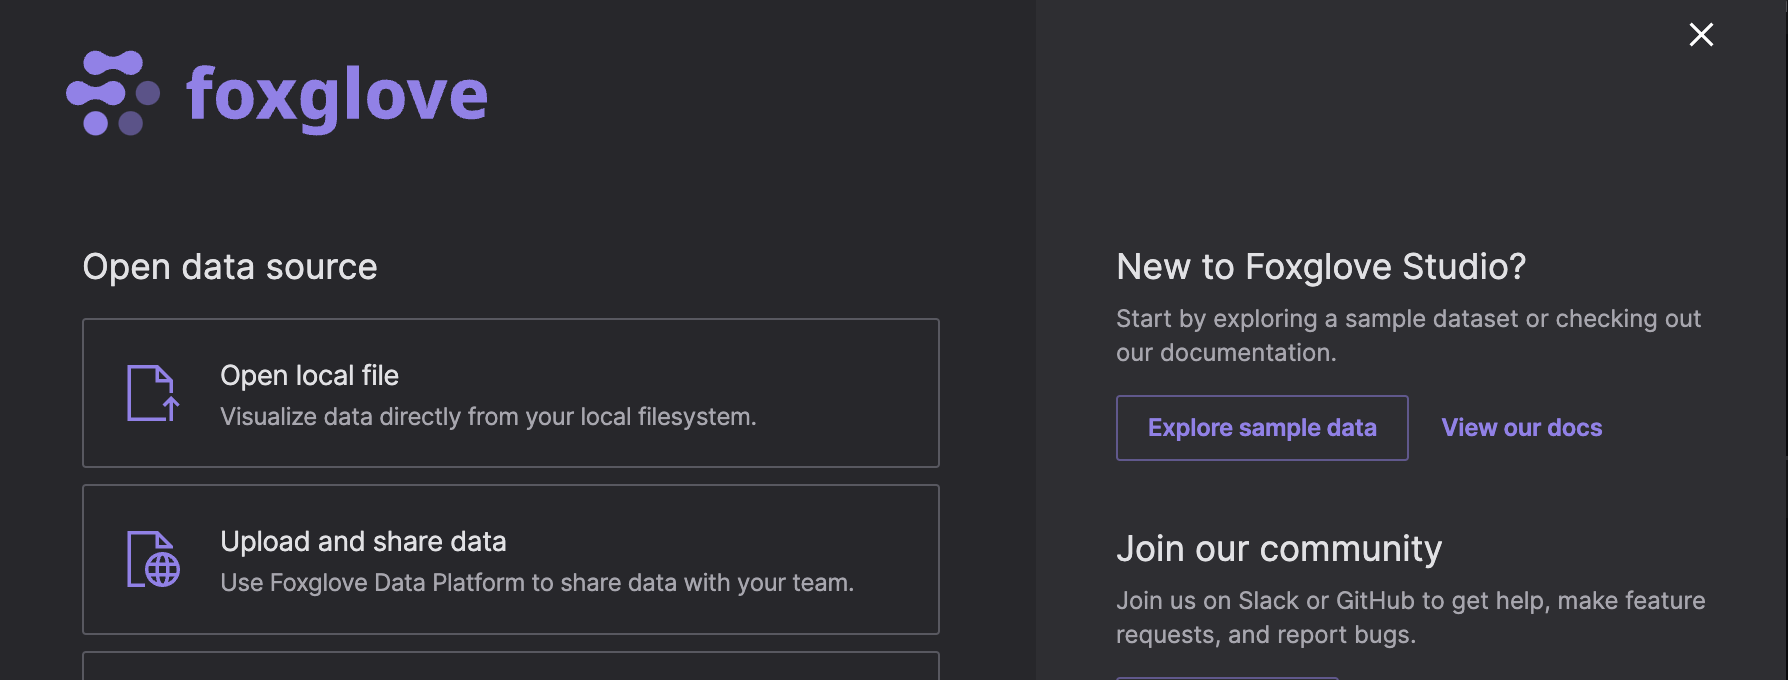The width and height of the screenshot is (1788, 680).
Task: Click the Open data source heading
Action: tap(230, 267)
